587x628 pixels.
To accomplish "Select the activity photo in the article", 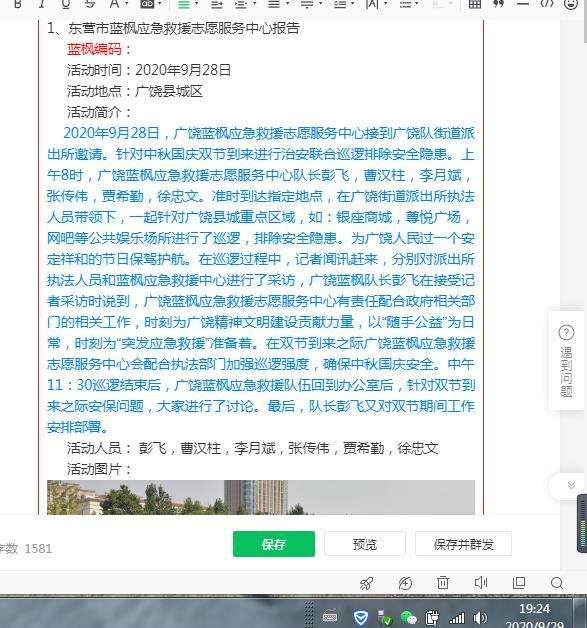I will pos(261,497).
